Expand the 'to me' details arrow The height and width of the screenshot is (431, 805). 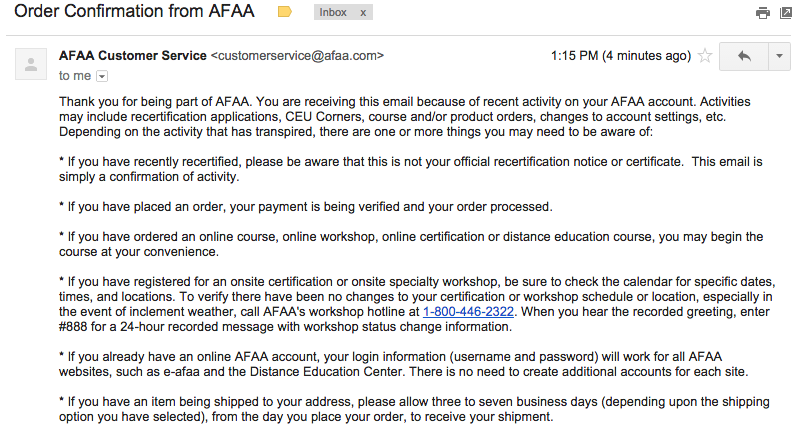(x=102, y=75)
